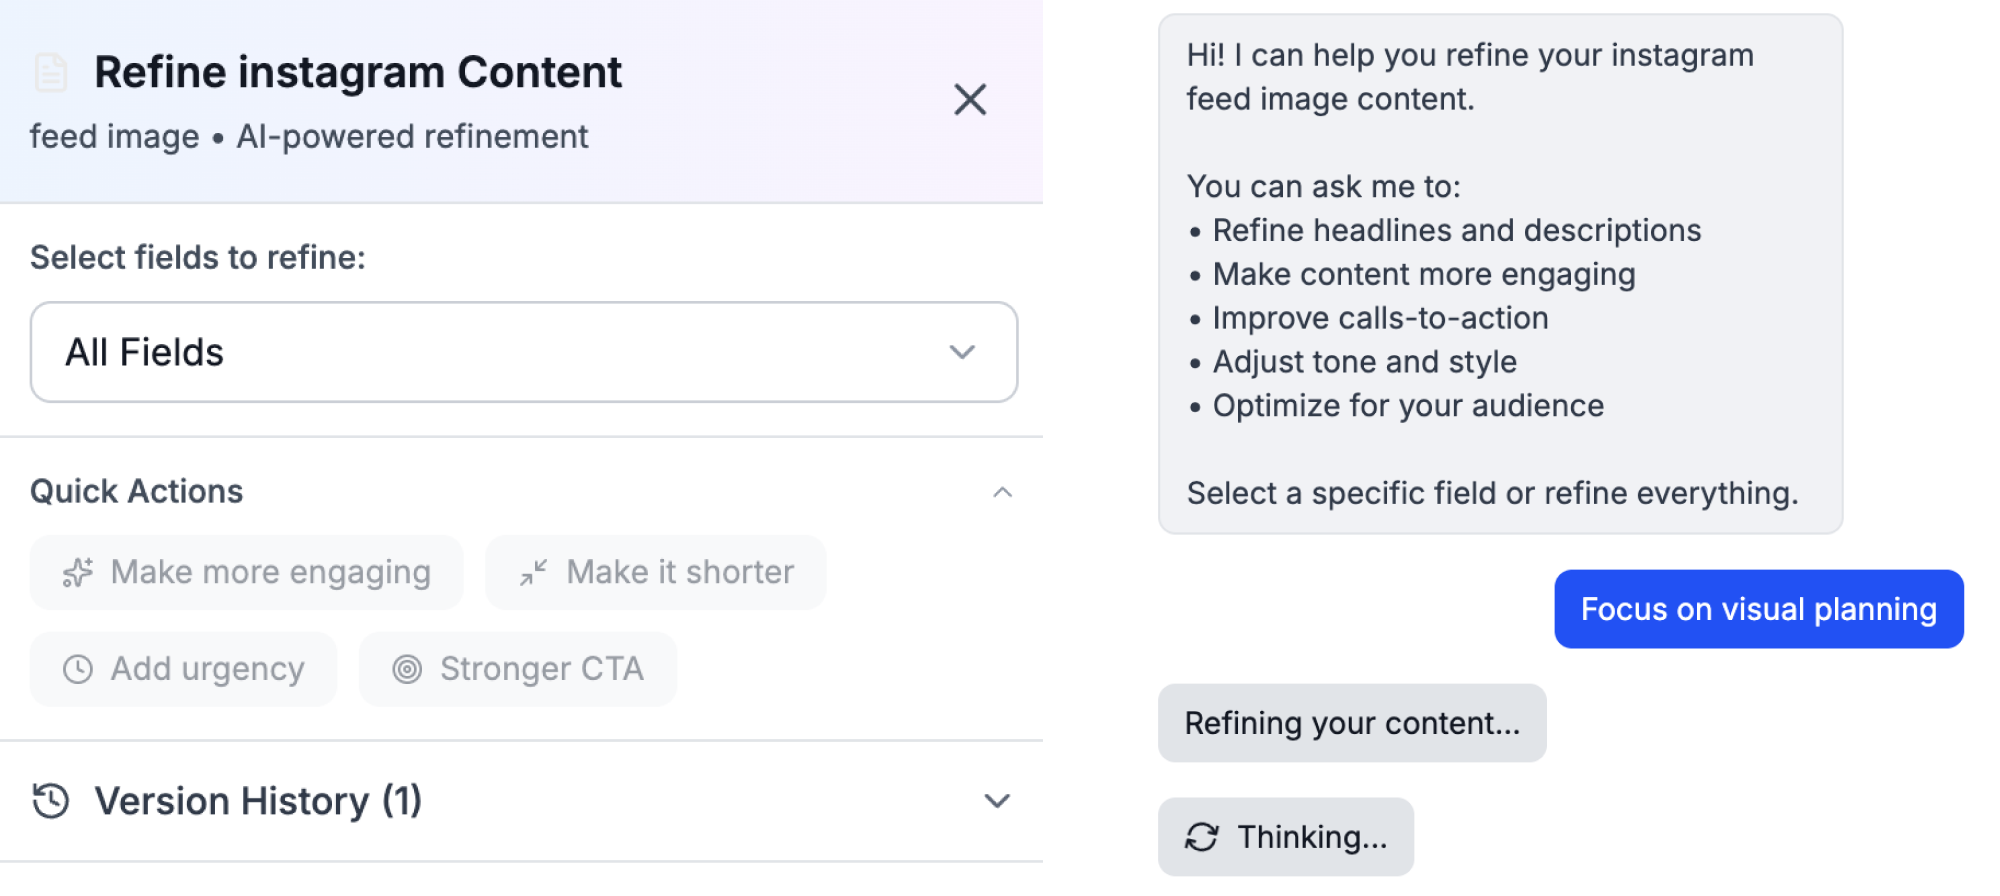
Task: Click the chevron arrow in All Fields selector
Action: coord(961,352)
